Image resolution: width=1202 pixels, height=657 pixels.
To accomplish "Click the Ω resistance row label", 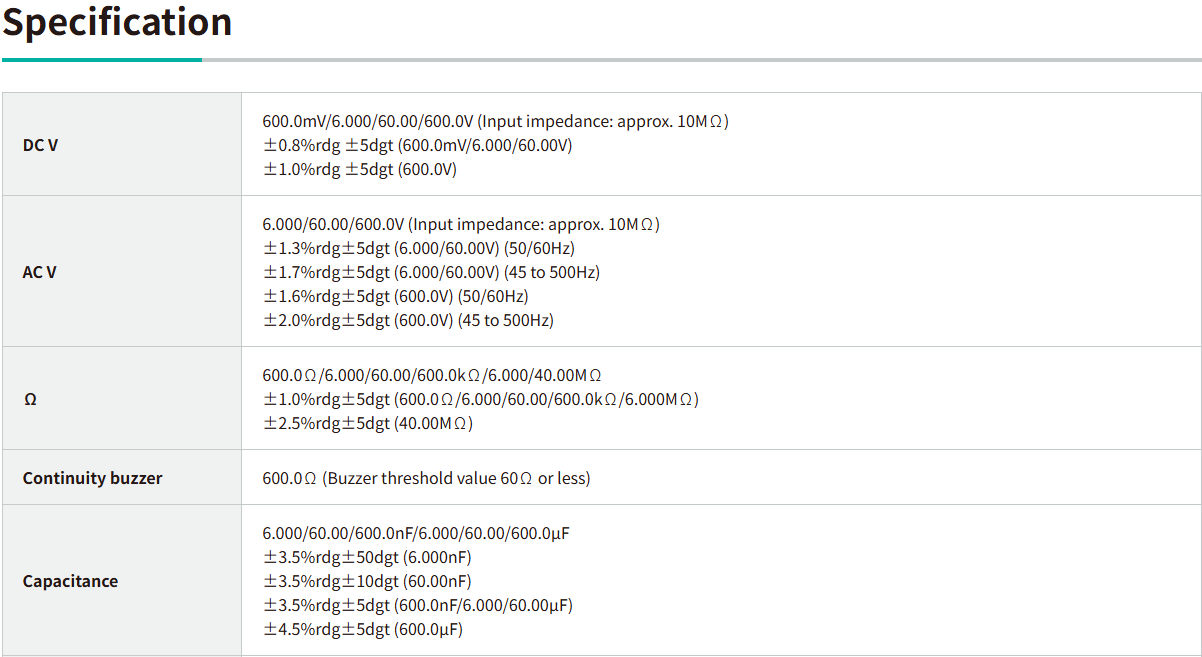I will (x=30, y=399).
